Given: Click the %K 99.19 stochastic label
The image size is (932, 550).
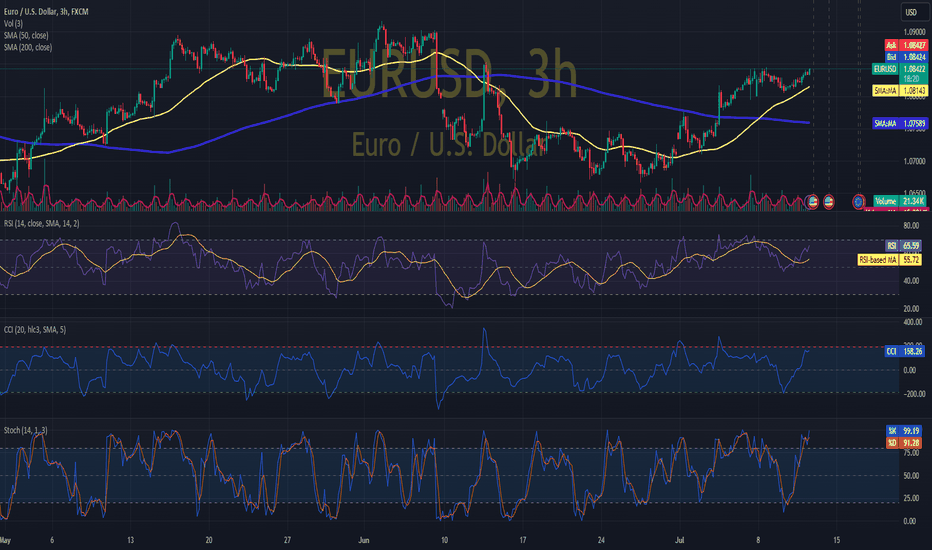Looking at the screenshot, I should (x=903, y=430).
